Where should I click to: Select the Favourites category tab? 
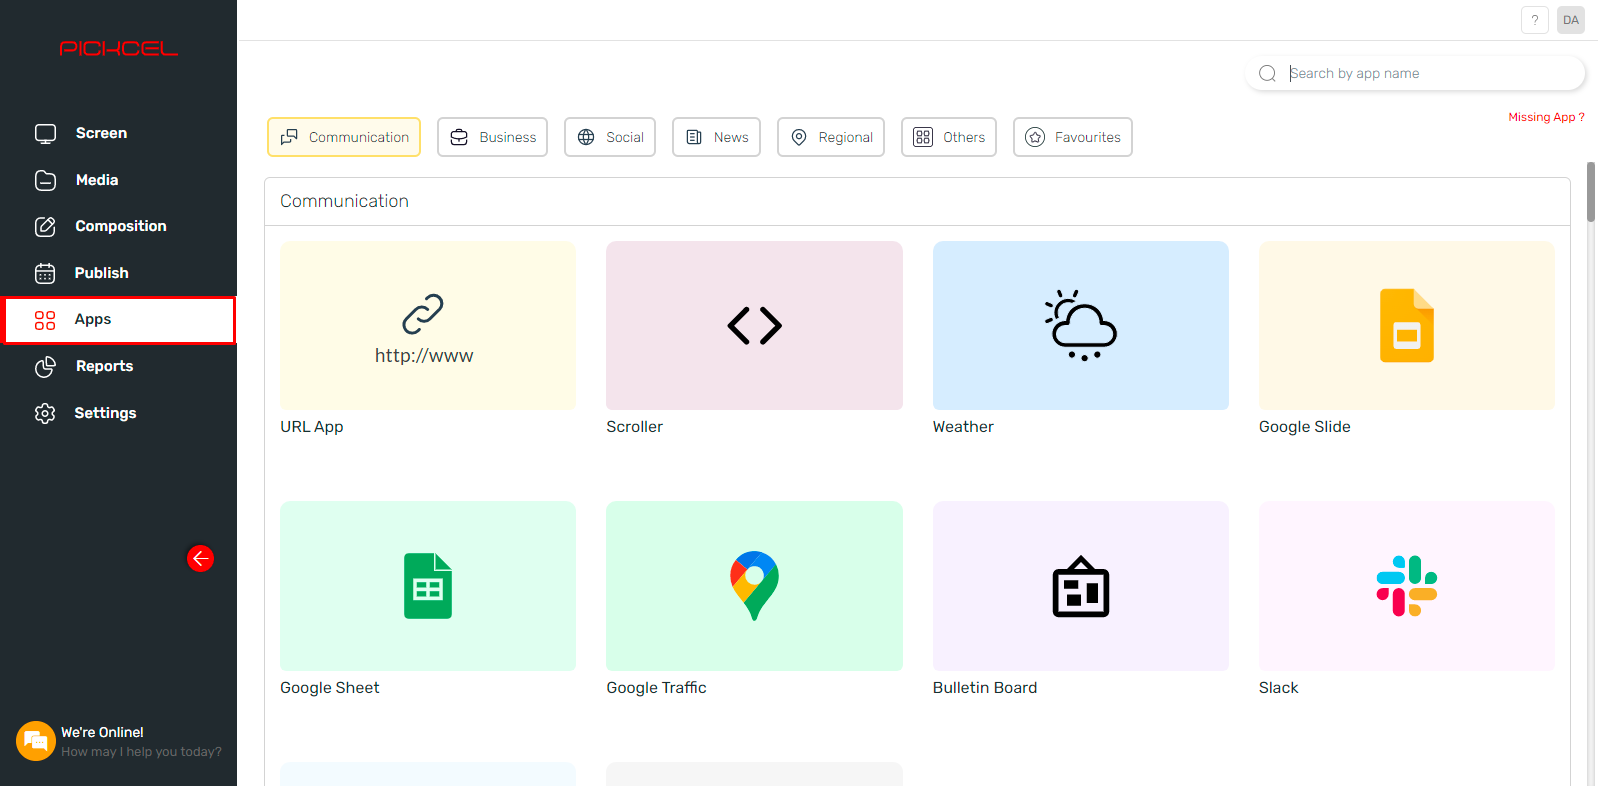point(1073,137)
